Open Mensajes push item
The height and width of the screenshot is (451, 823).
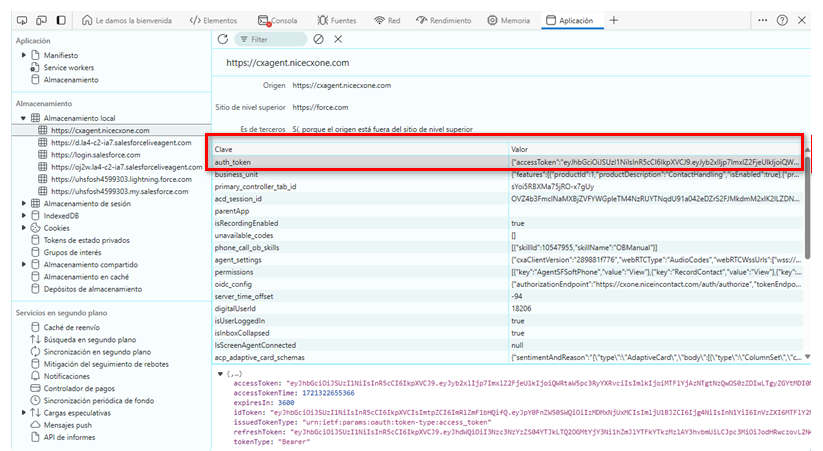click(x=68, y=425)
